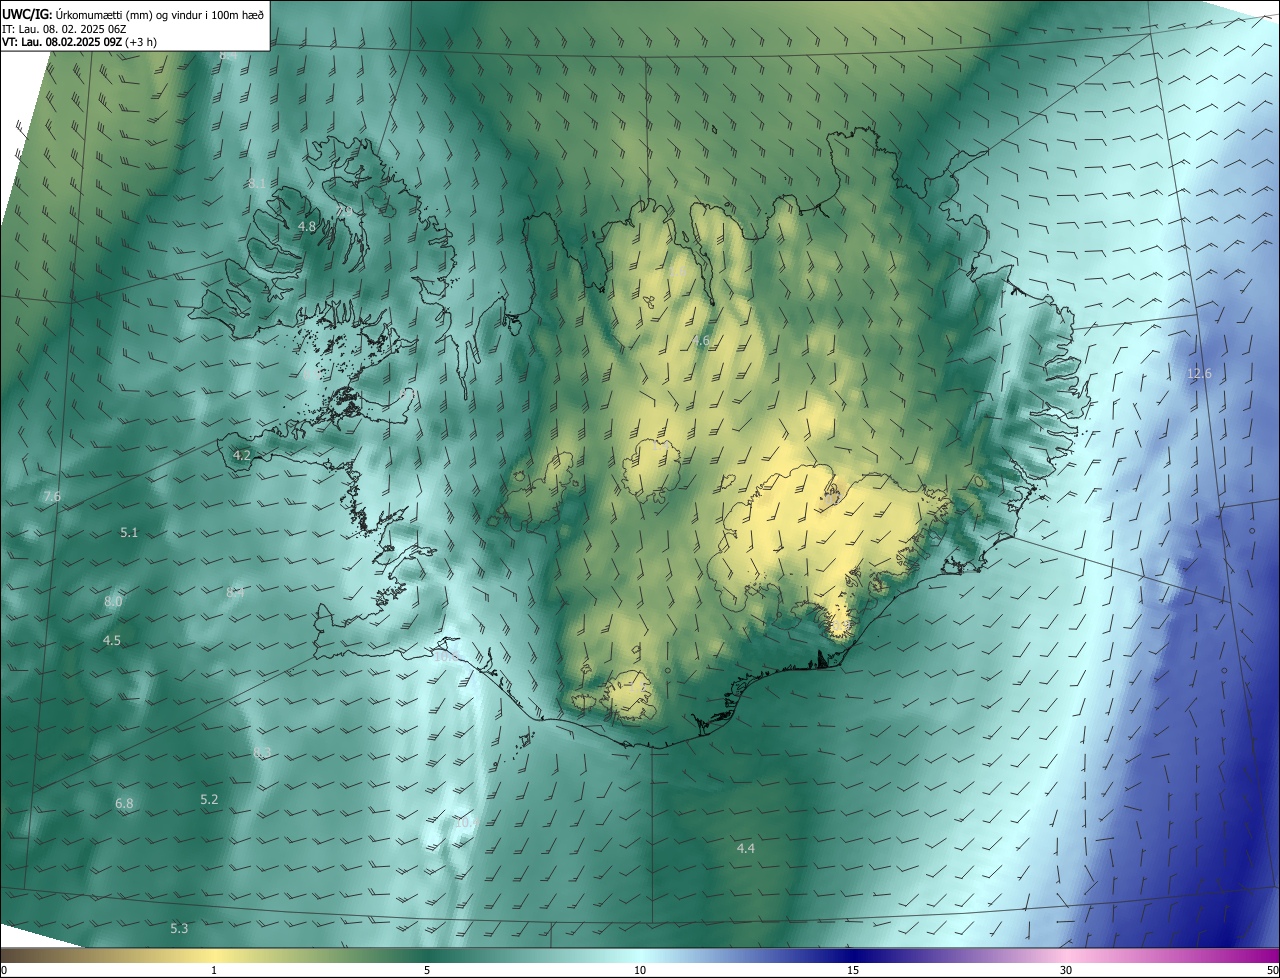Click the 12.6 value label east of Iceland

1199,374
